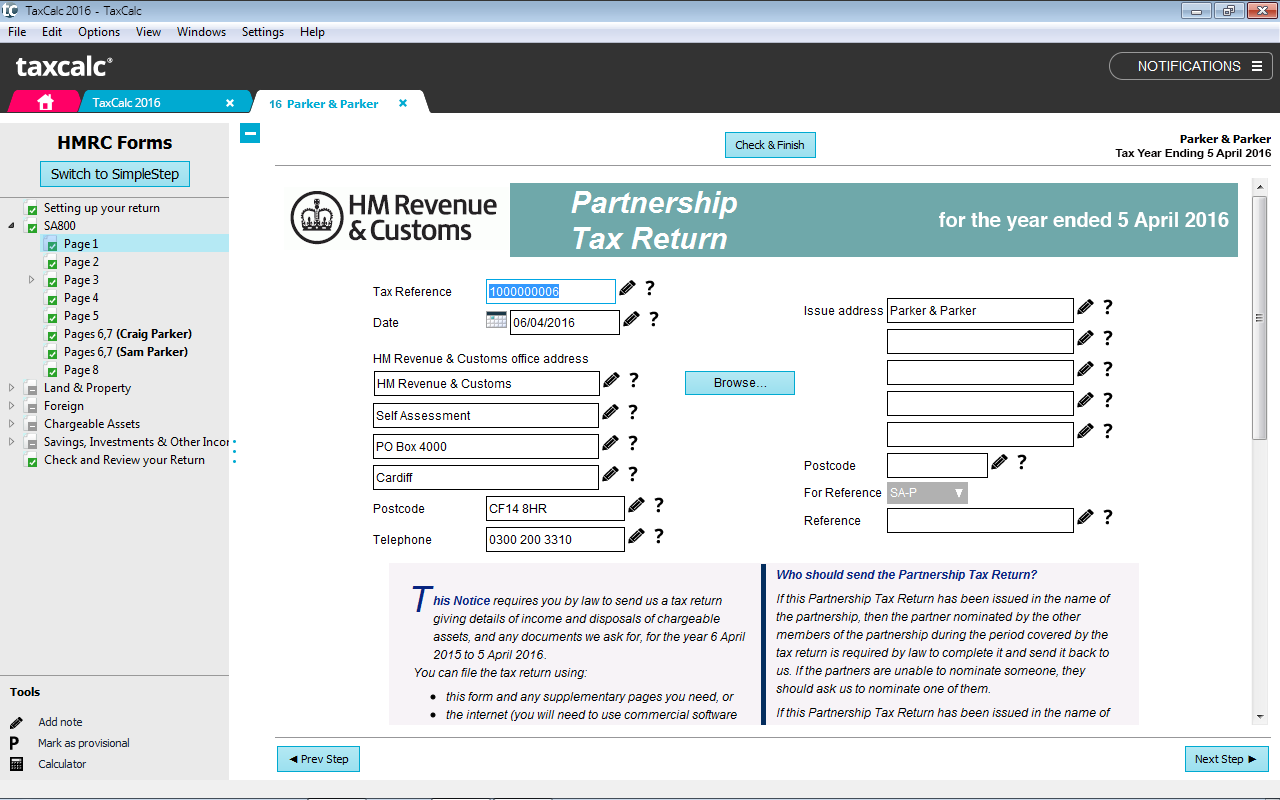Collapse sidebar with blue minus button

250,133
